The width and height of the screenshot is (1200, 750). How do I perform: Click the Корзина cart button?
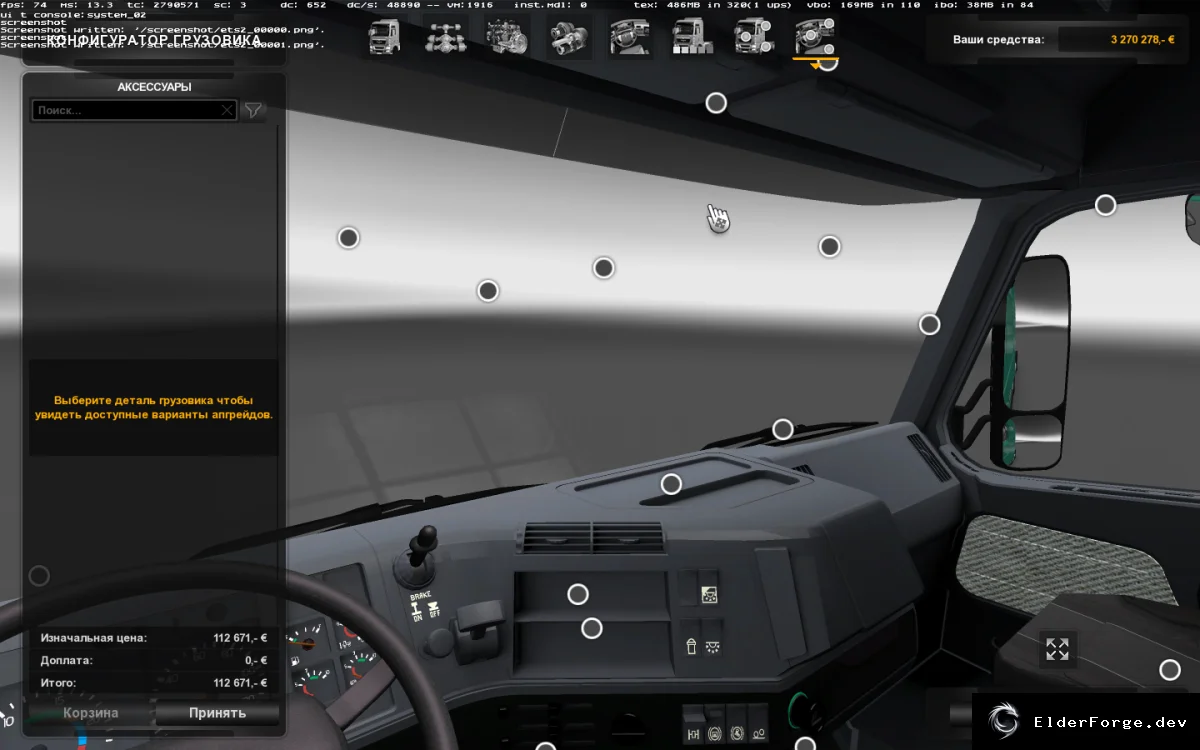pos(91,713)
